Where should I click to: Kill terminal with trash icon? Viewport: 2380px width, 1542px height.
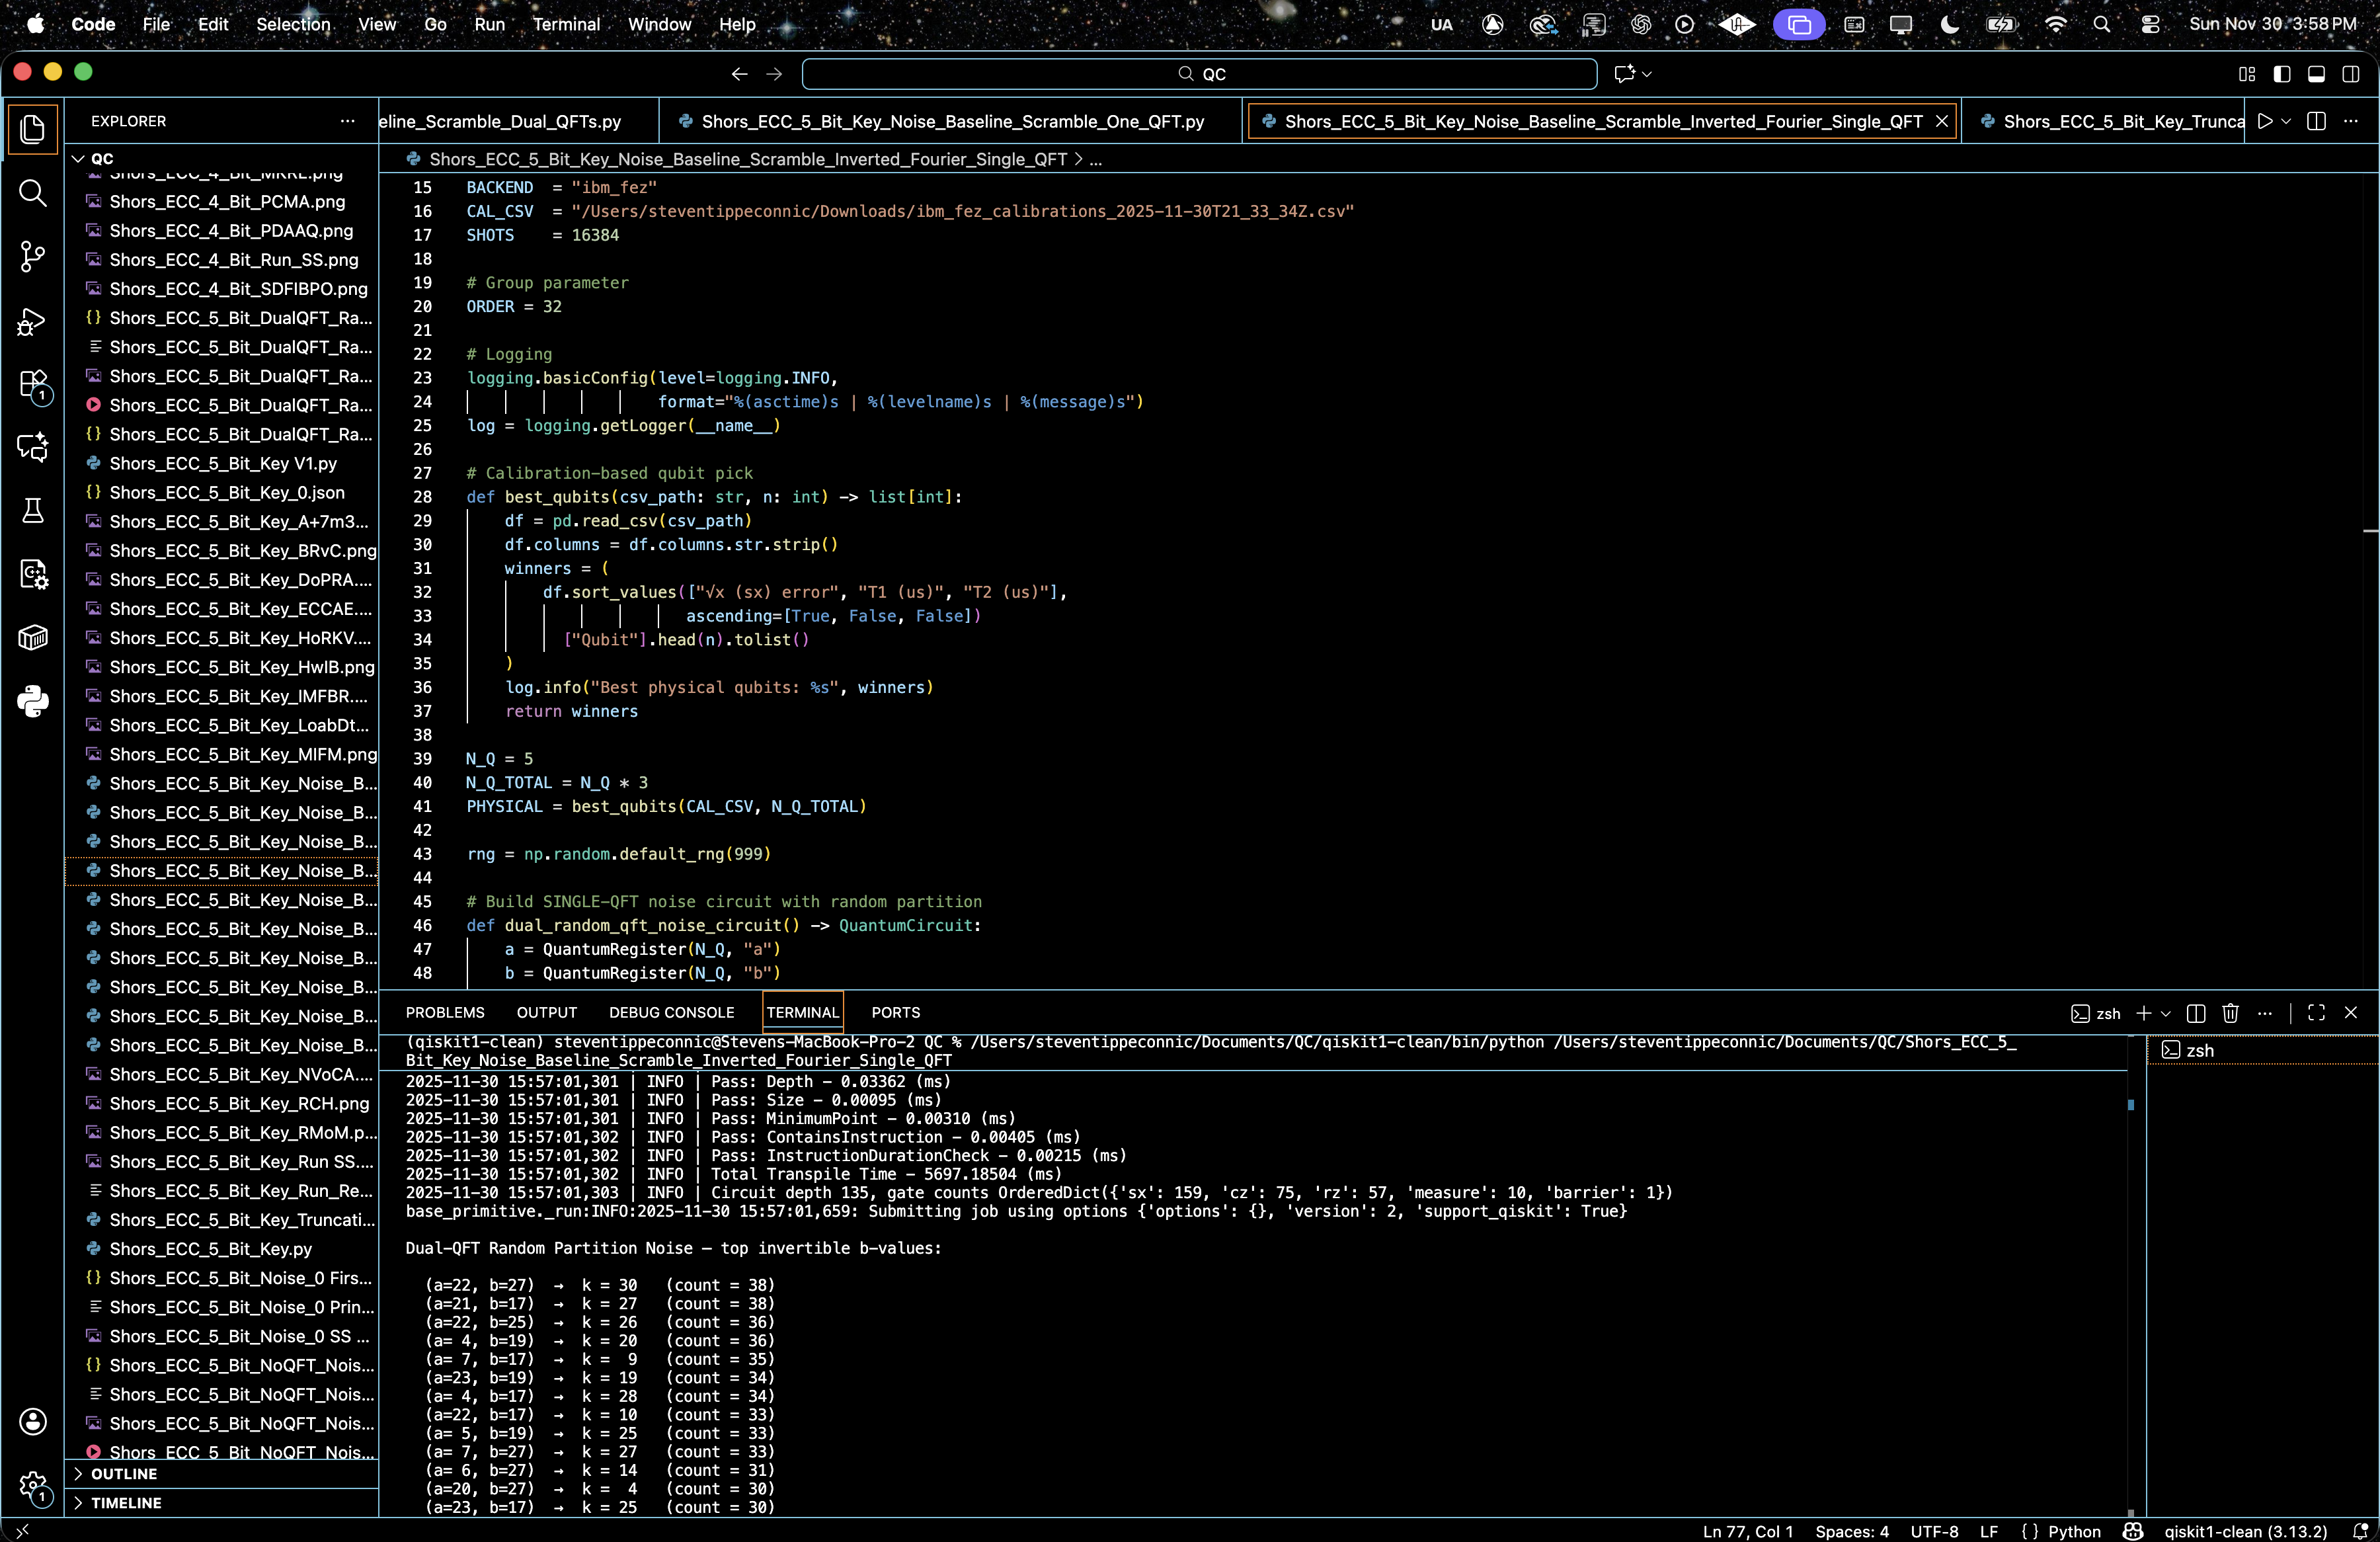click(2230, 1013)
